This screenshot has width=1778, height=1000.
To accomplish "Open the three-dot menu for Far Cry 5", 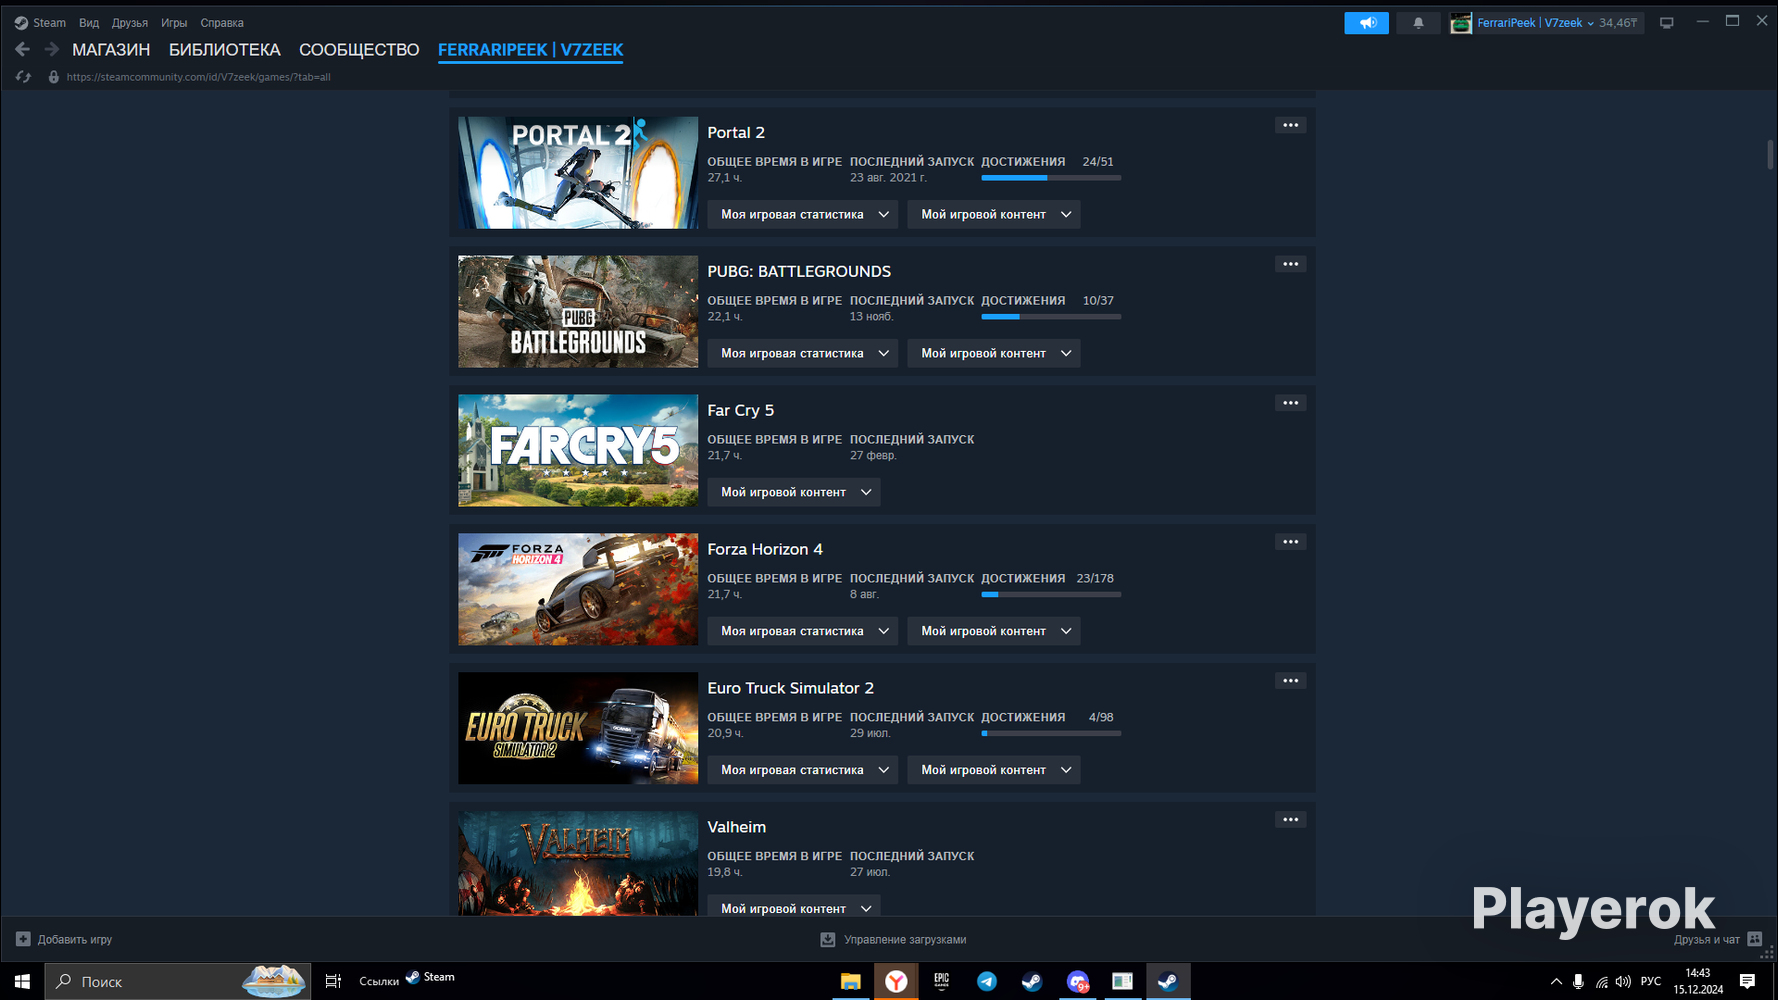I will (1291, 403).
